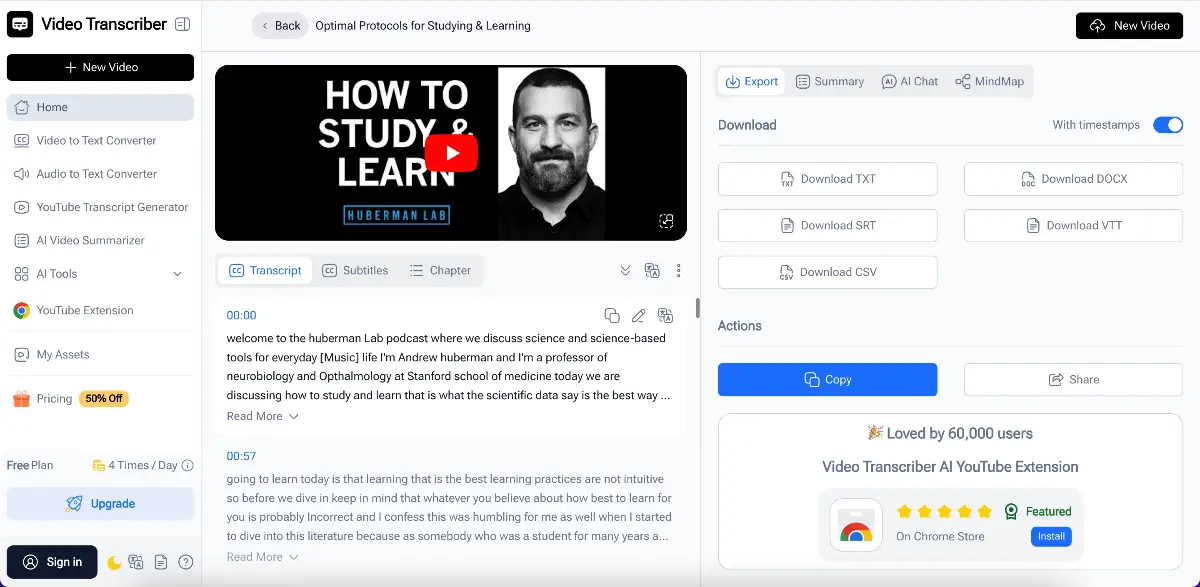This screenshot has height=587, width=1200.
Task: Copy the first transcript segment via copy icon
Action: 612,315
